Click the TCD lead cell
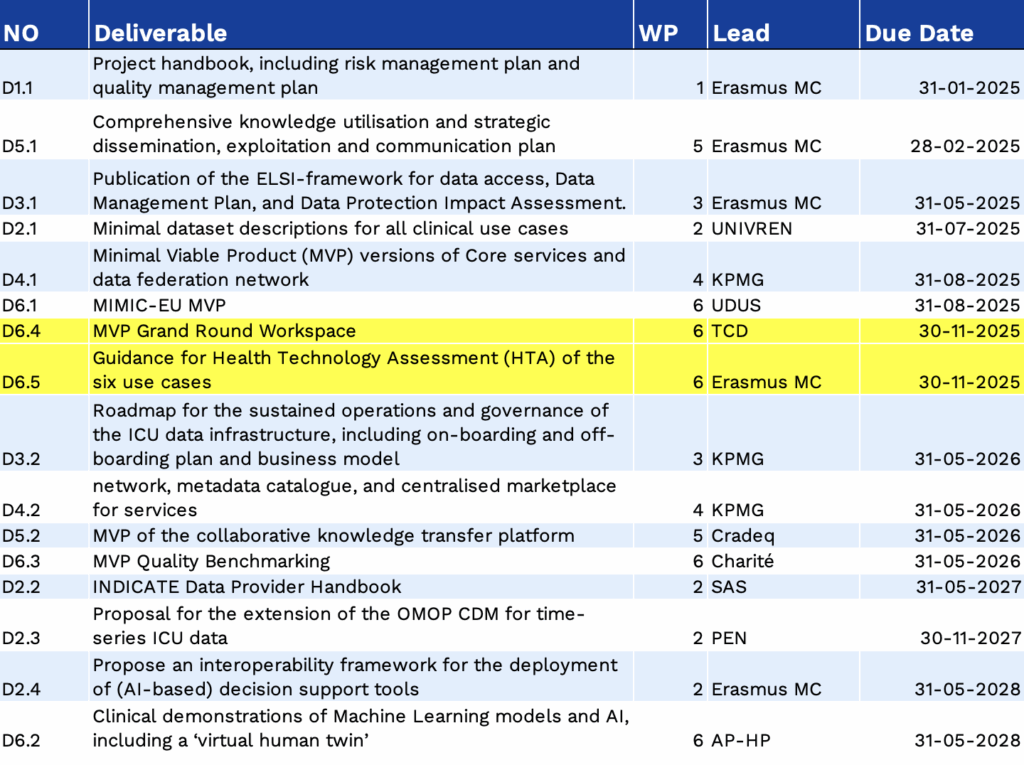The width and height of the screenshot is (1024, 765). 729,331
